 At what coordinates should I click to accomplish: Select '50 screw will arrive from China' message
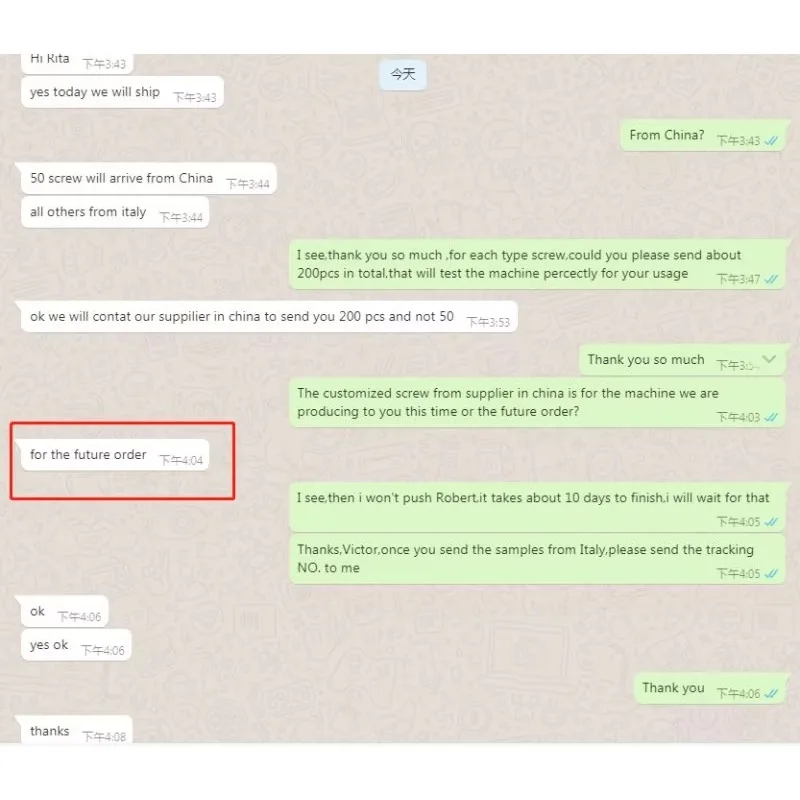coord(148,179)
